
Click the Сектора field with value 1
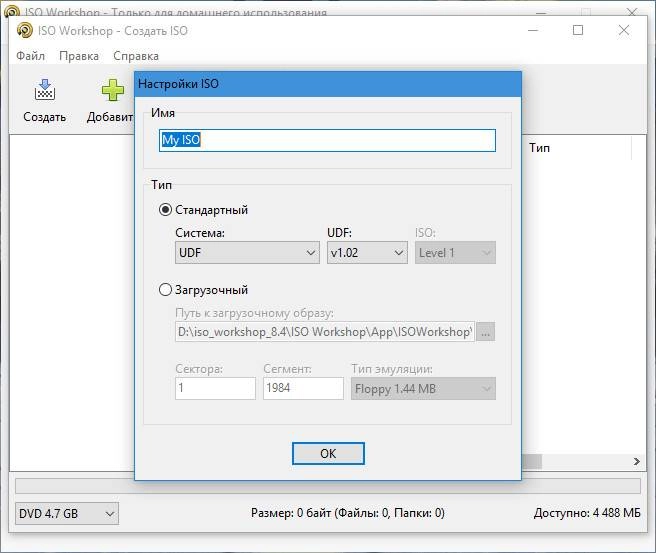pyautogui.click(x=215, y=388)
